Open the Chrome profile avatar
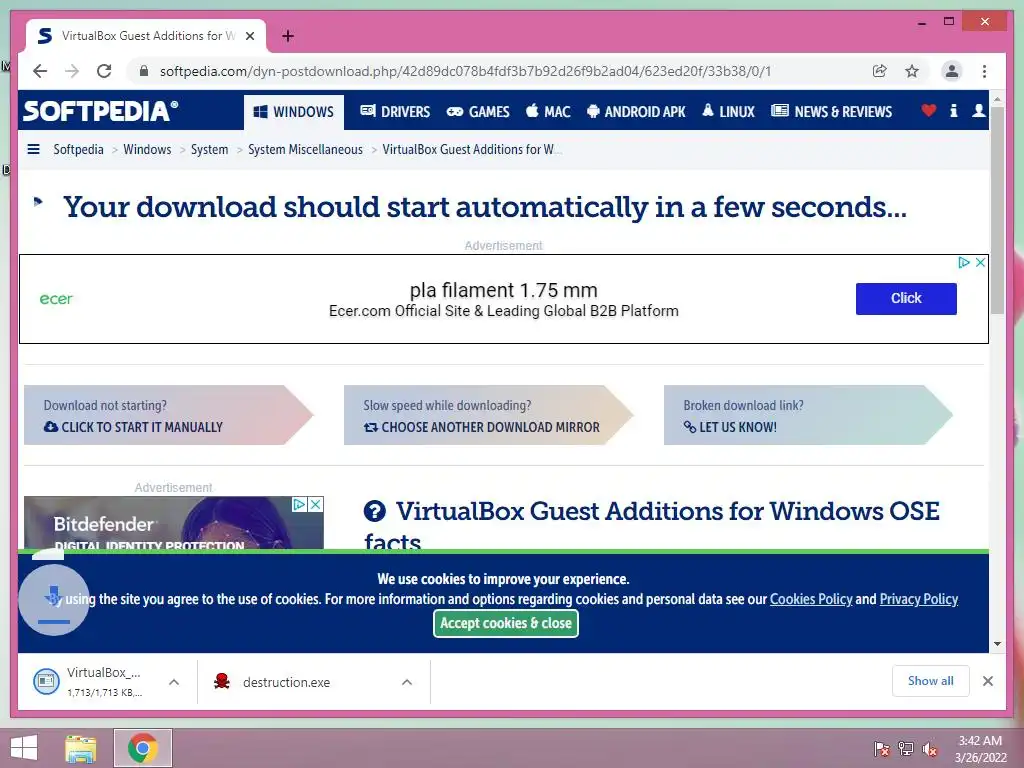The height and width of the screenshot is (768, 1024). (x=952, y=71)
